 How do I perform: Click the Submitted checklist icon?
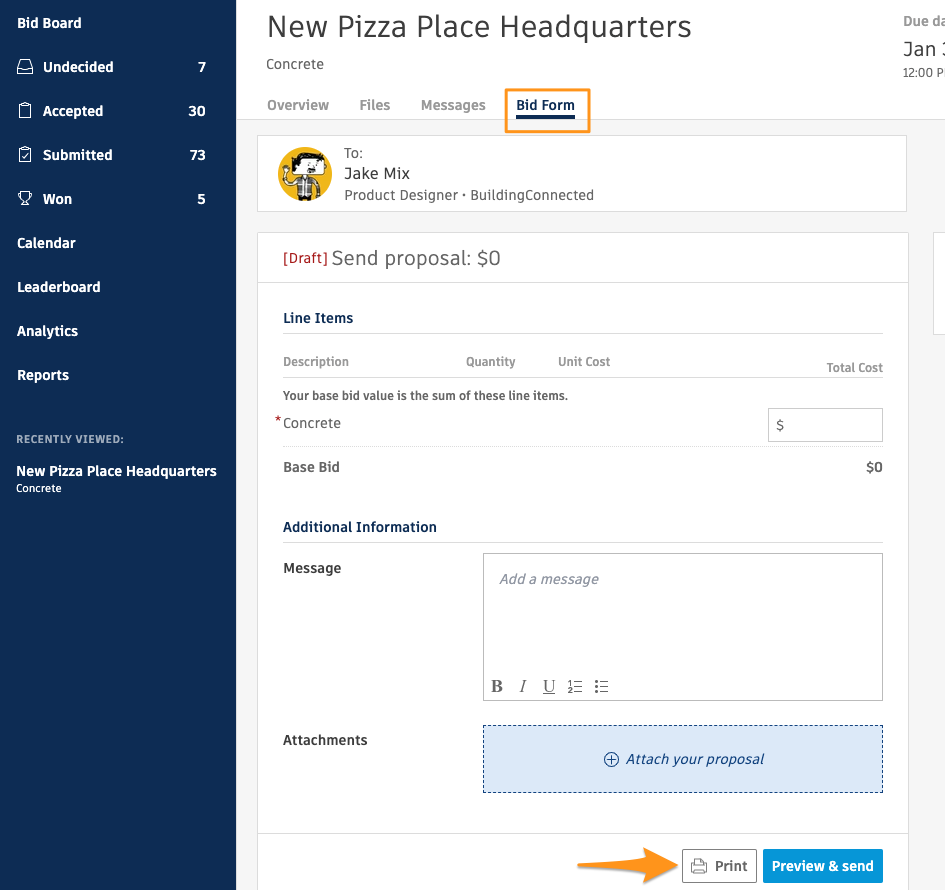[x=25, y=155]
